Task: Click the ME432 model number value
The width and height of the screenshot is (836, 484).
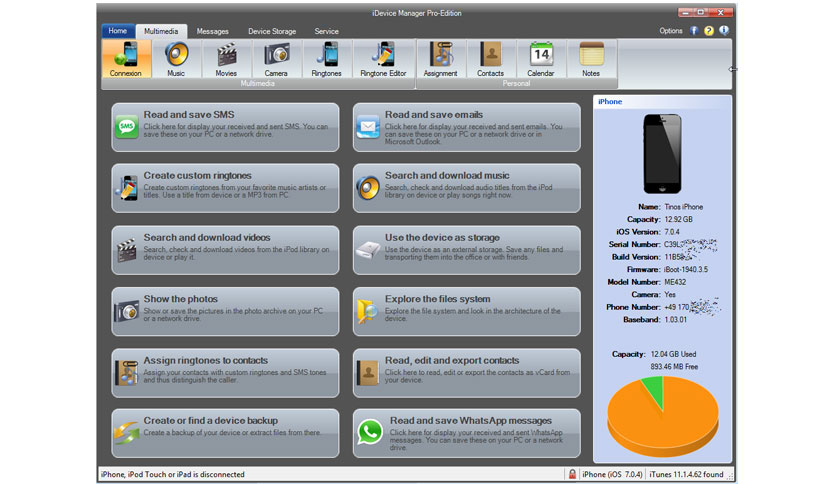Action: (675, 282)
